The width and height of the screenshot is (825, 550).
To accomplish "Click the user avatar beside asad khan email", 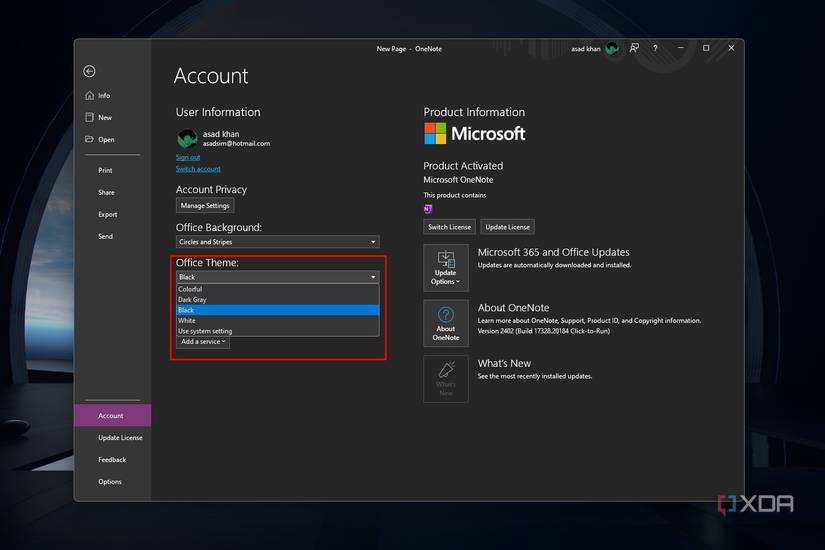I will pos(187,138).
